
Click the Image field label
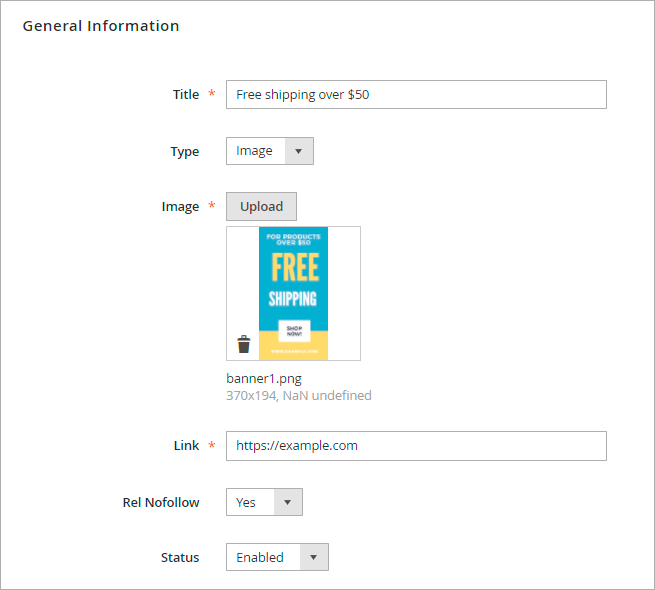180,207
